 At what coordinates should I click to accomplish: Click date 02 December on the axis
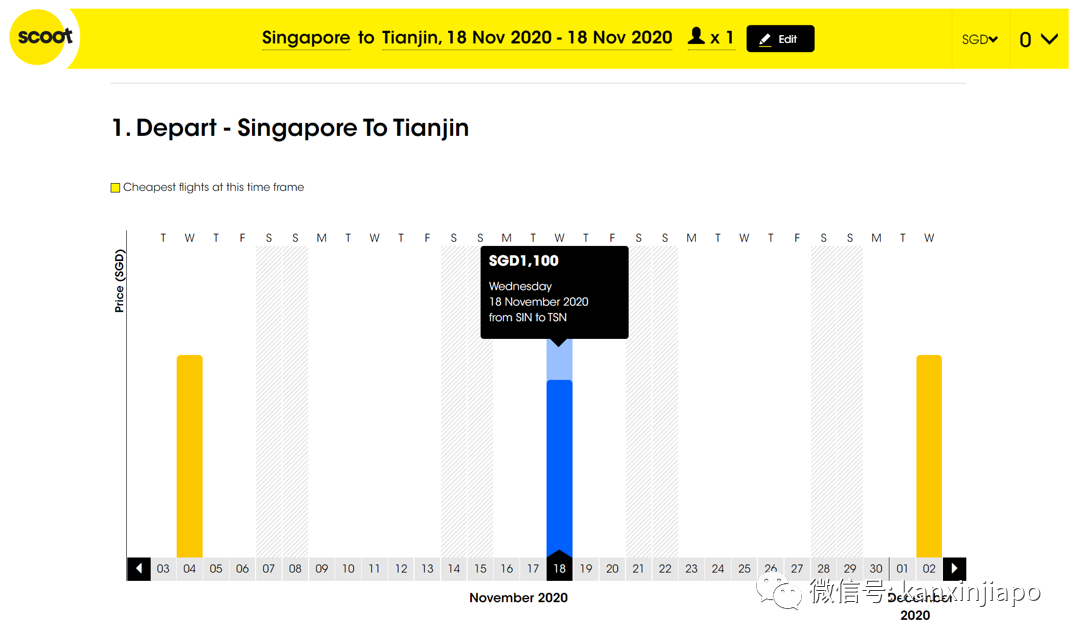tap(928, 568)
